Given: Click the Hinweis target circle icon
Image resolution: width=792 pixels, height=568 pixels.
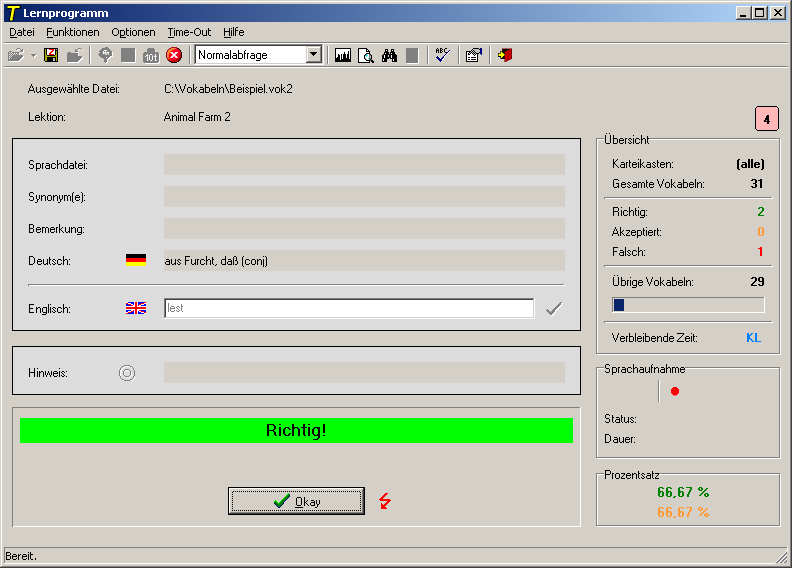Looking at the screenshot, I should [x=127, y=373].
